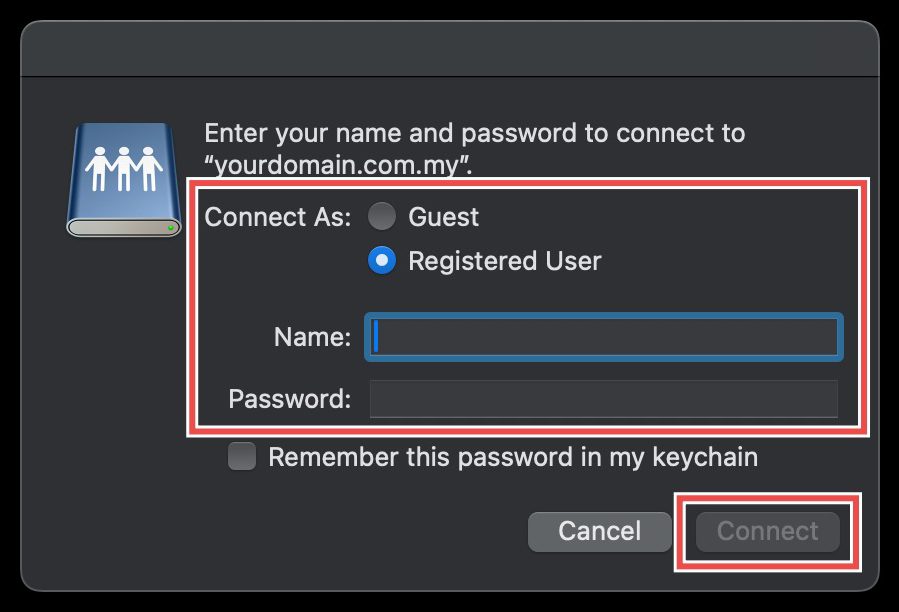This screenshot has height=612, width=899.
Task: Click the green status light on the drive icon
Action: pos(172,228)
